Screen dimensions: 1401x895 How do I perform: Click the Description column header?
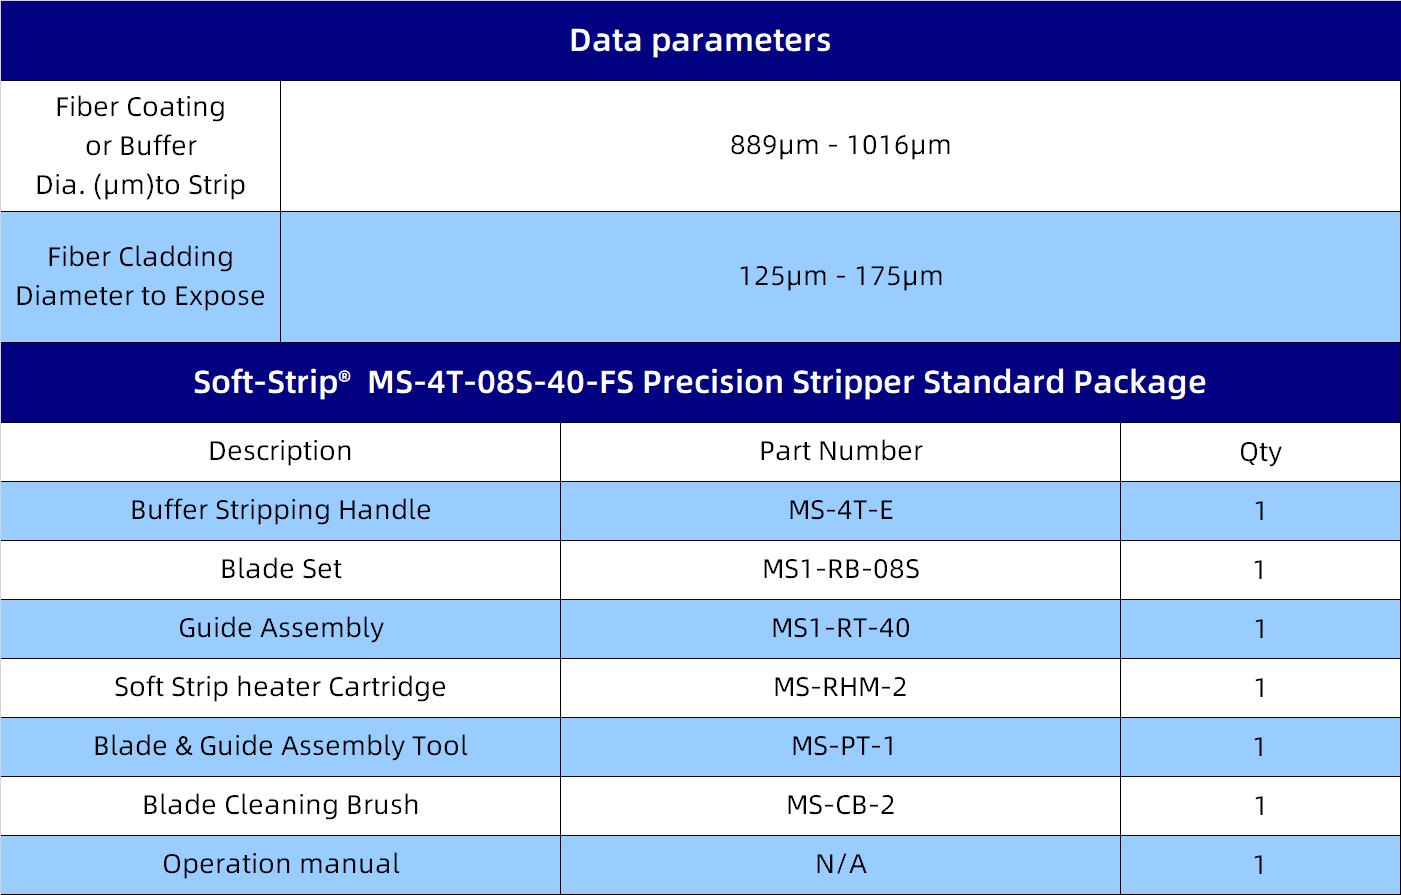click(x=280, y=451)
